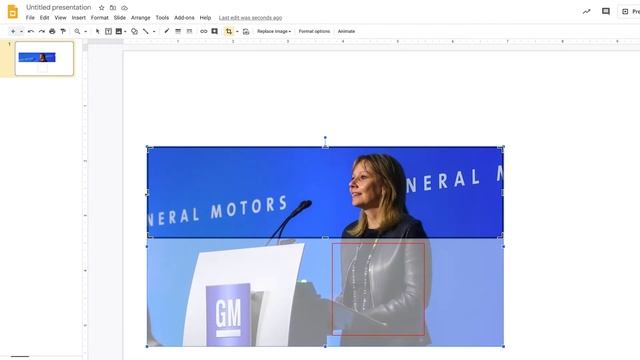
Task: Click the 'Last edit was seconds ago' link
Action: click(250, 18)
